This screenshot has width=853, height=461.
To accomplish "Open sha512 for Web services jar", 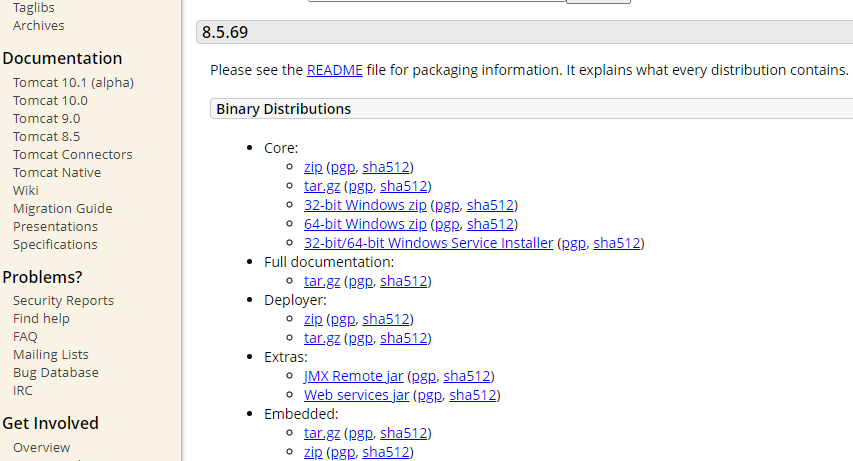I will [473, 395].
